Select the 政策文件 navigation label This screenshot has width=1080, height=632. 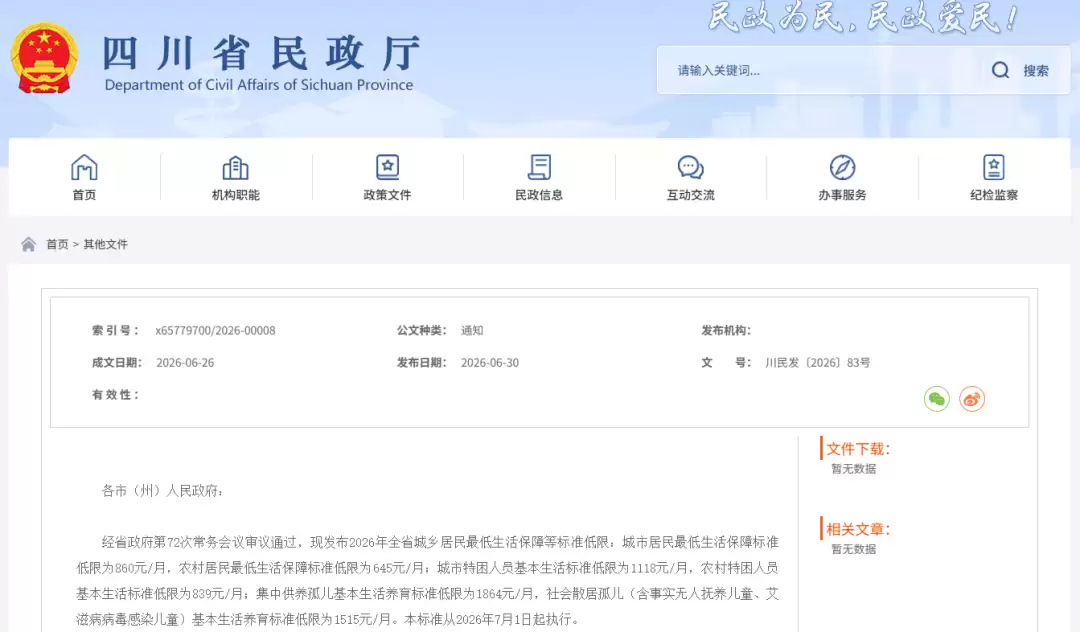click(387, 195)
